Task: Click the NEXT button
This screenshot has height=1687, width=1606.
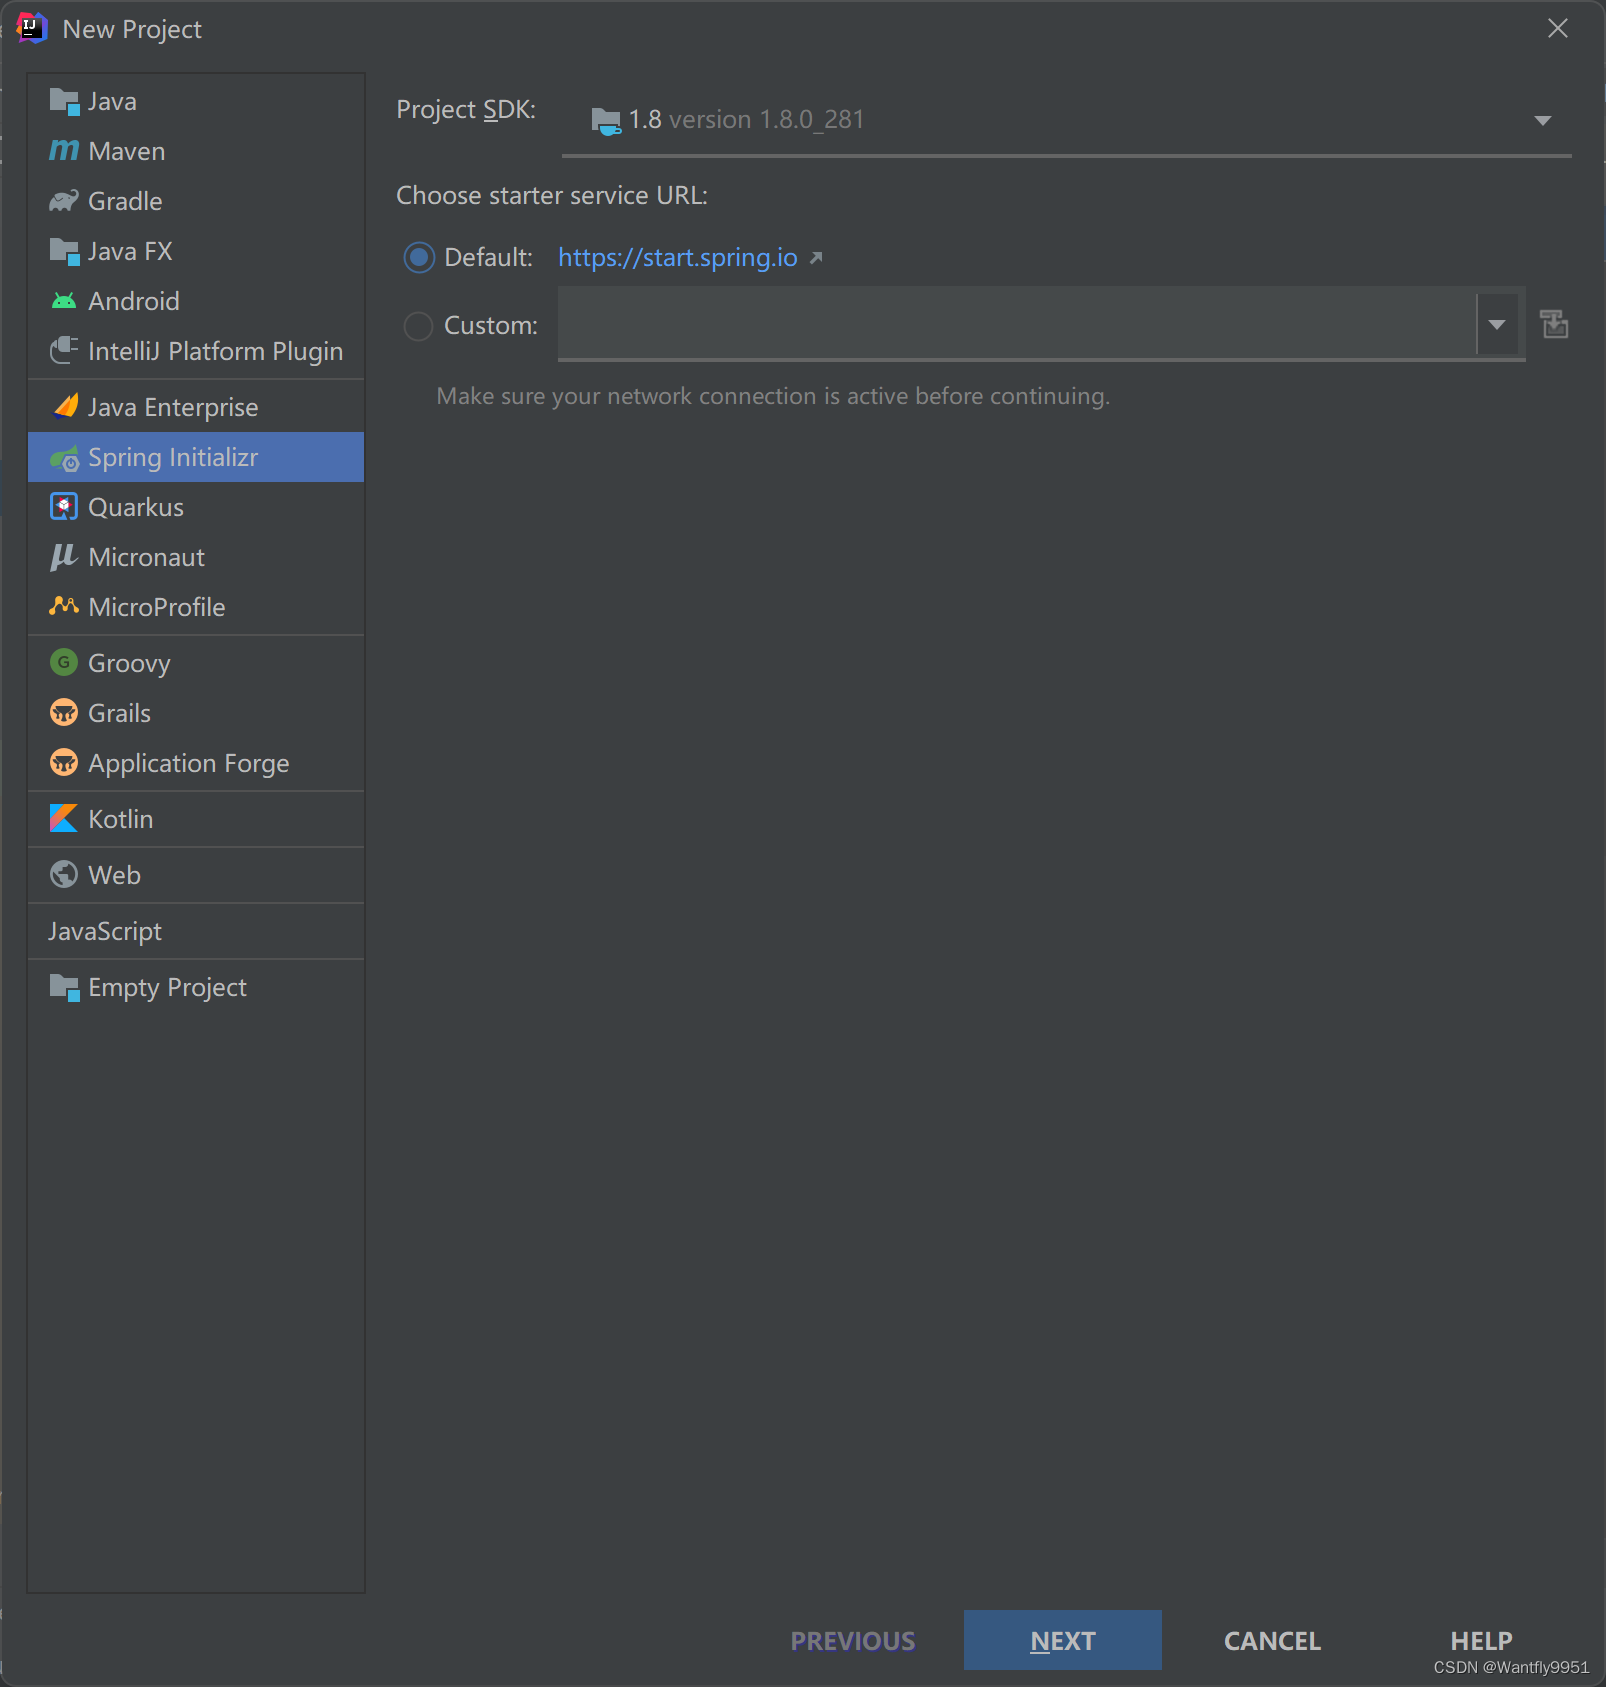Action: pyautogui.click(x=1062, y=1640)
